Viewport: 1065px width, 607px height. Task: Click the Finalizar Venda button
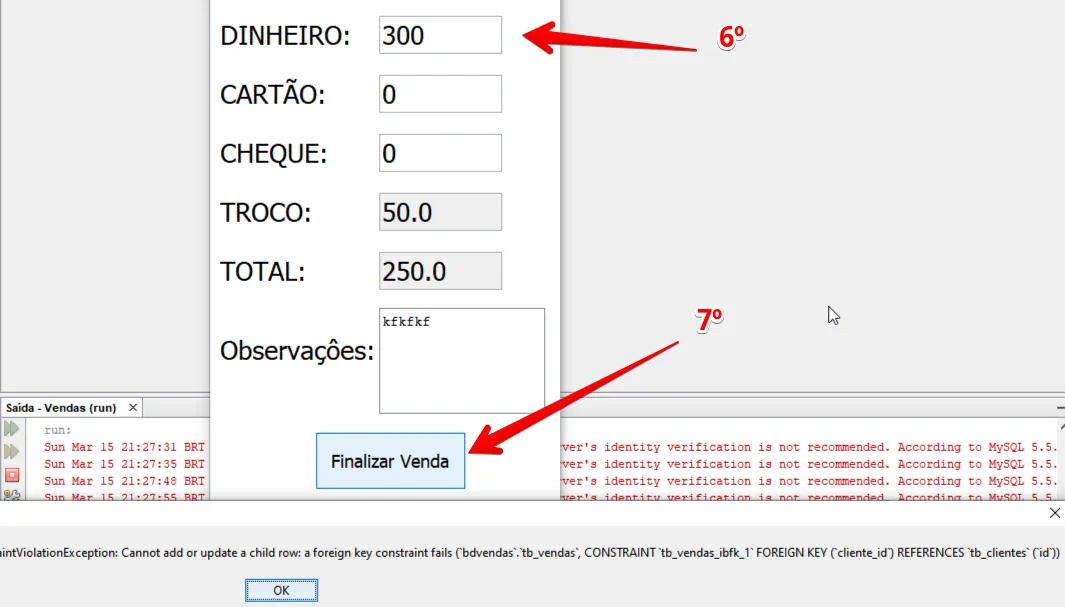click(x=391, y=461)
